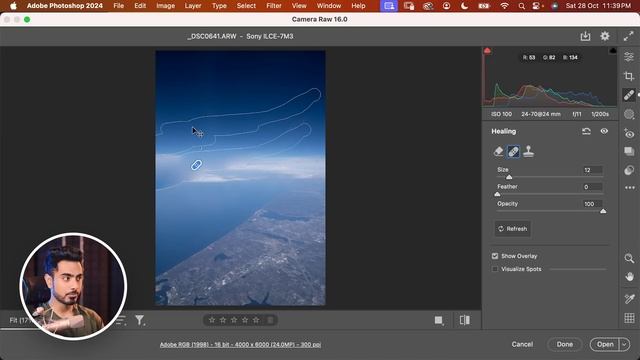Open Wi-Fi status in macOS menu bar
This screenshot has height=360, width=640.
pos(504,6)
